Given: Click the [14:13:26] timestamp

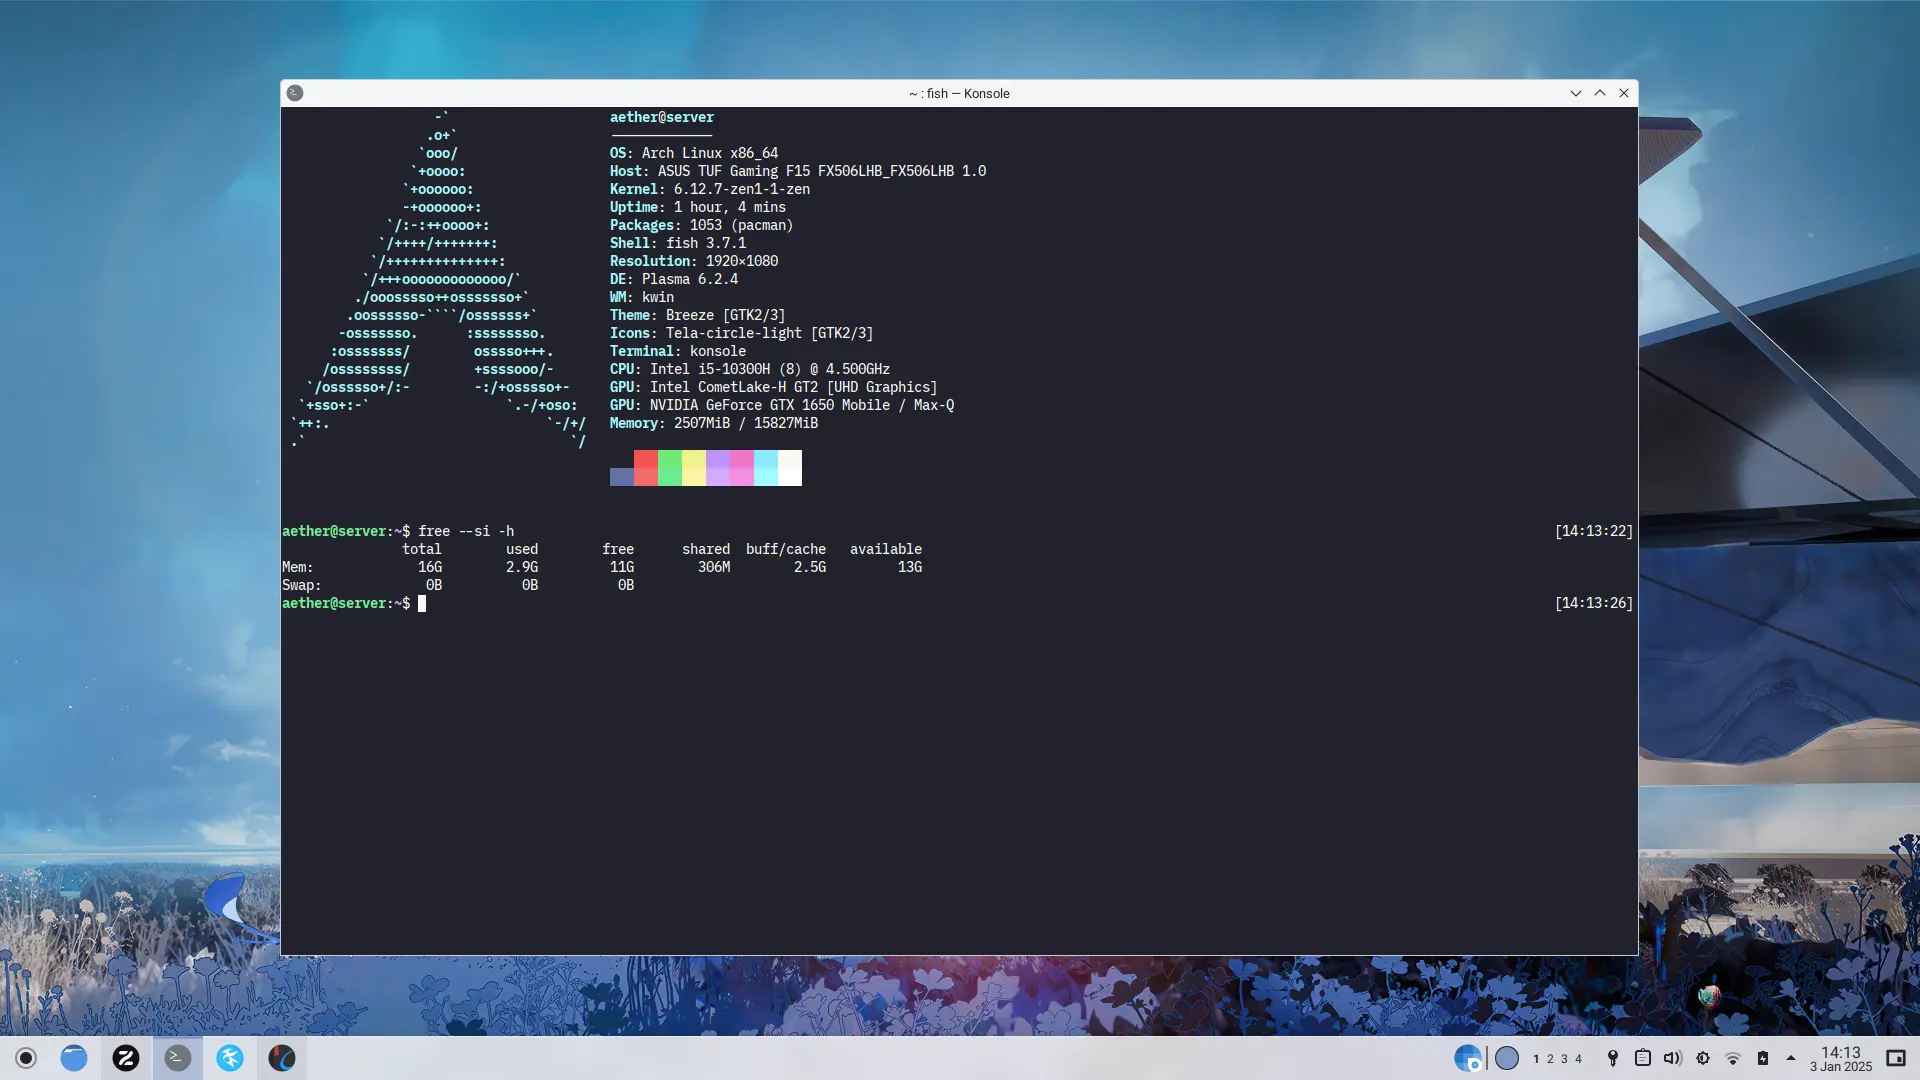Looking at the screenshot, I should coord(1594,603).
